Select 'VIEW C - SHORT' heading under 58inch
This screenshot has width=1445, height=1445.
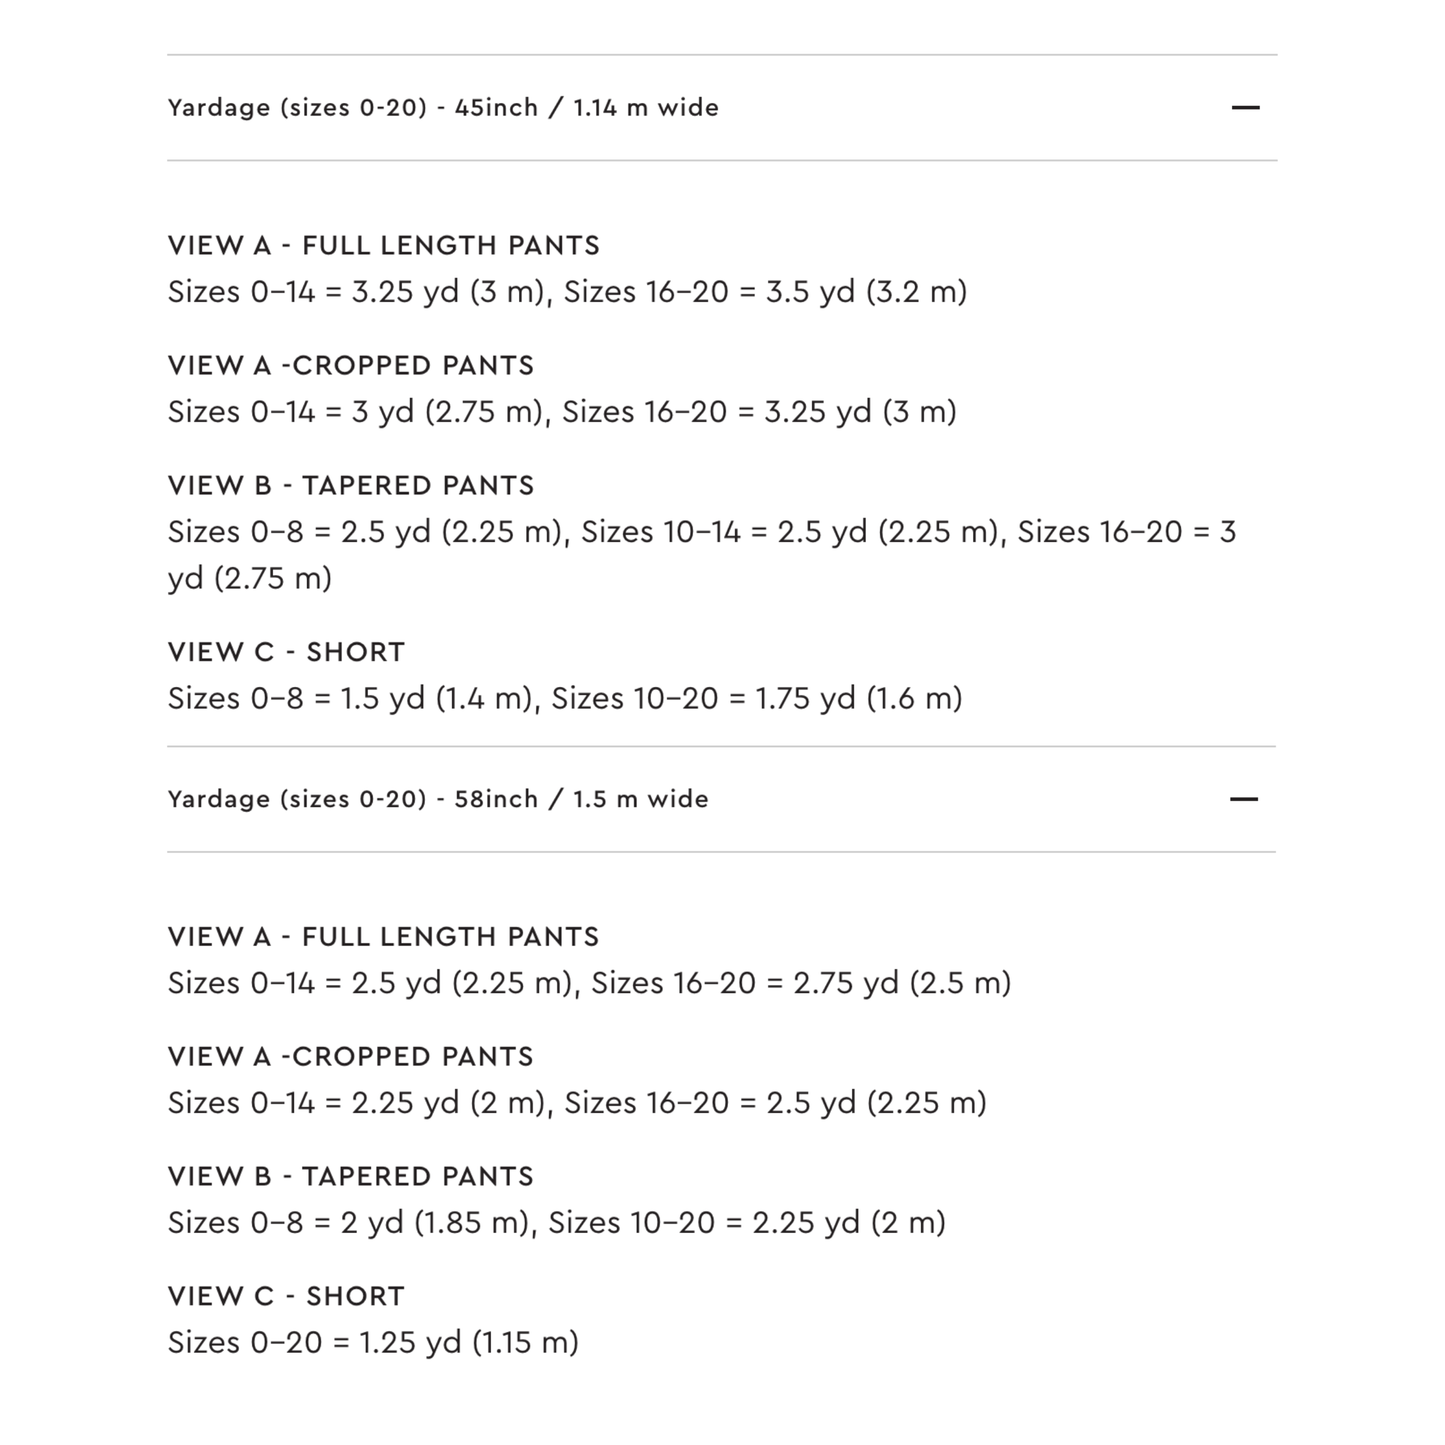(x=287, y=1297)
